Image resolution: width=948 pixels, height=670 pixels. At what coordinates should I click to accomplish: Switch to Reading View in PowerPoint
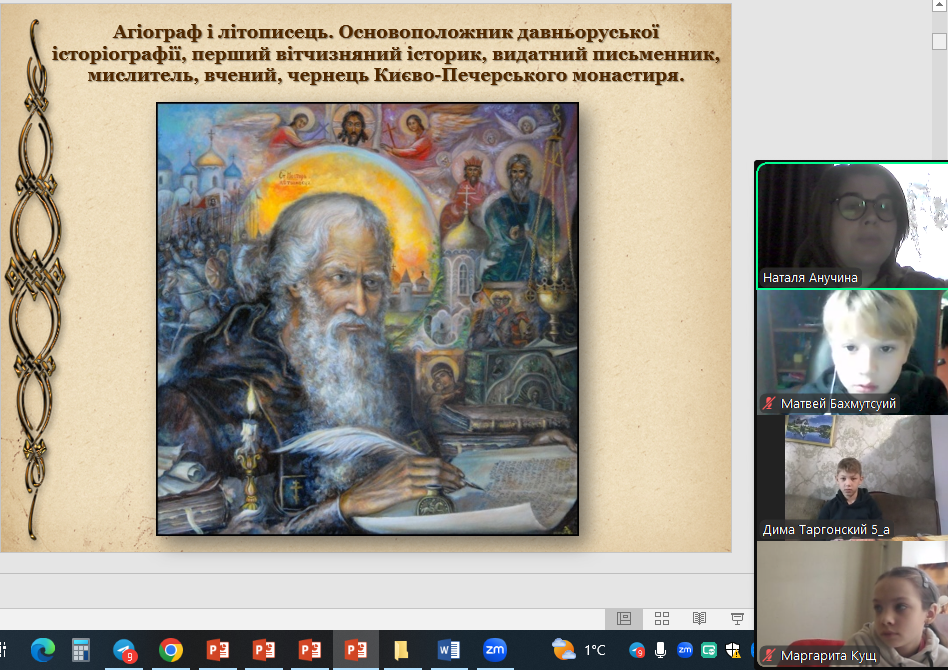699,618
